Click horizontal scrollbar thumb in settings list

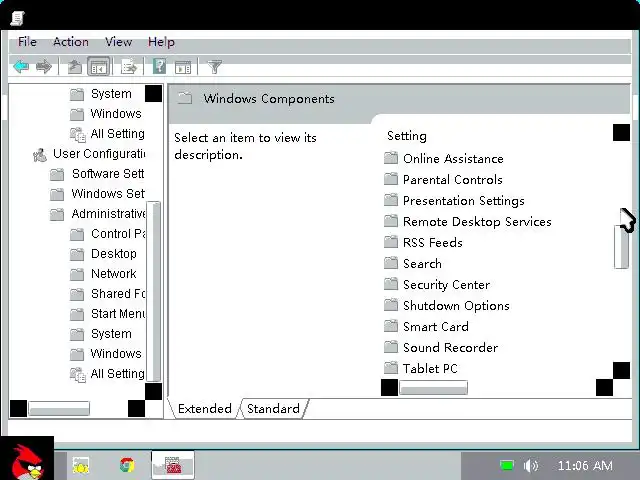click(433, 387)
